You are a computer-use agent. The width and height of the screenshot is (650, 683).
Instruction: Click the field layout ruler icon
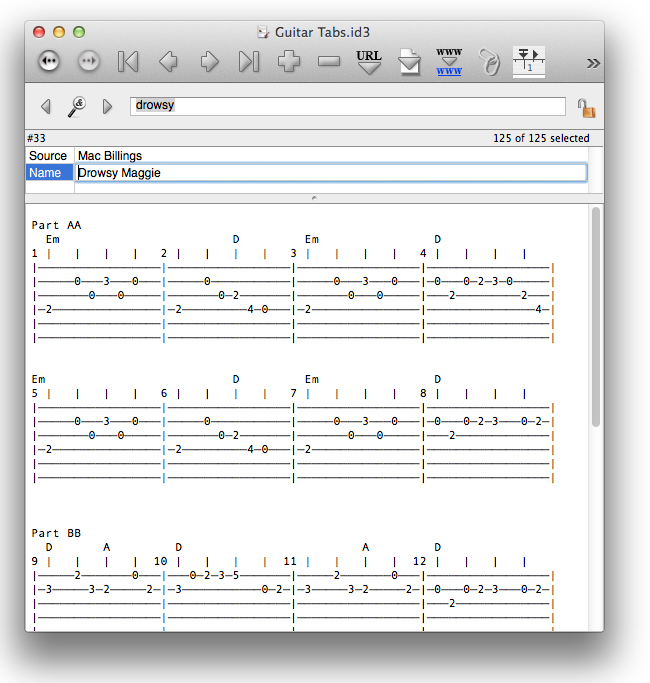(529, 62)
